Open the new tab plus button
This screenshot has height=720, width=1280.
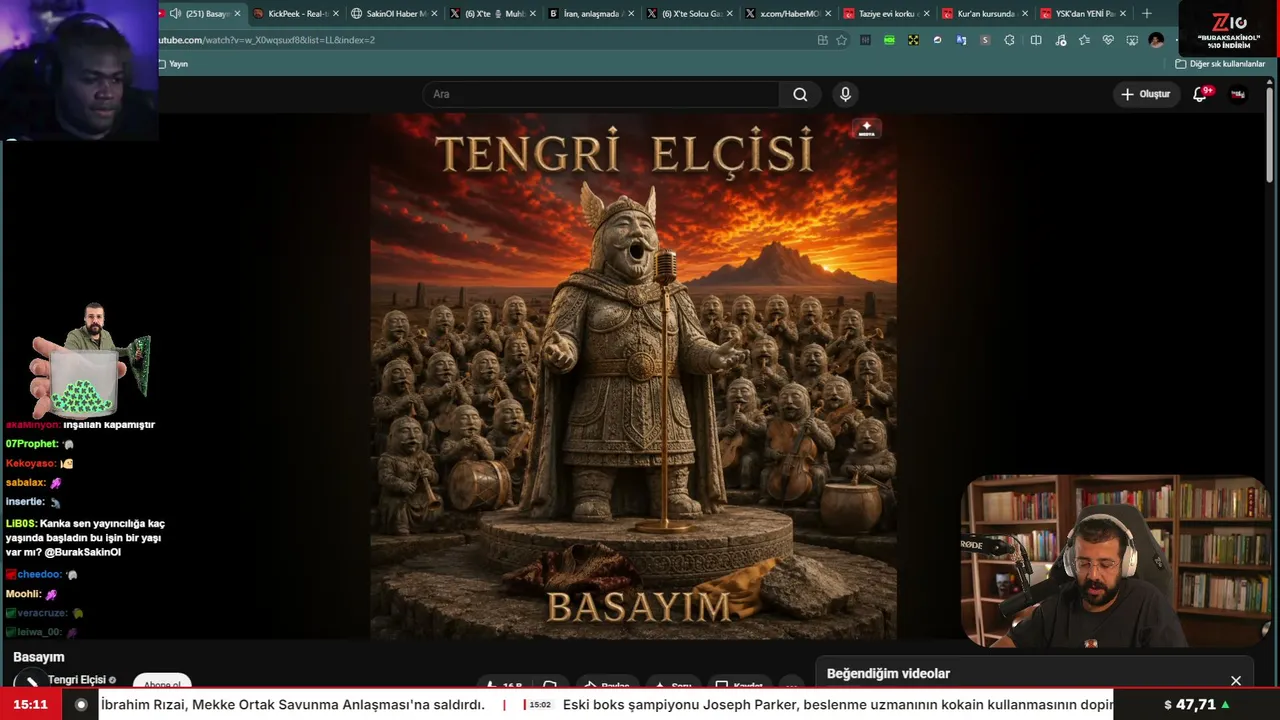1146,14
